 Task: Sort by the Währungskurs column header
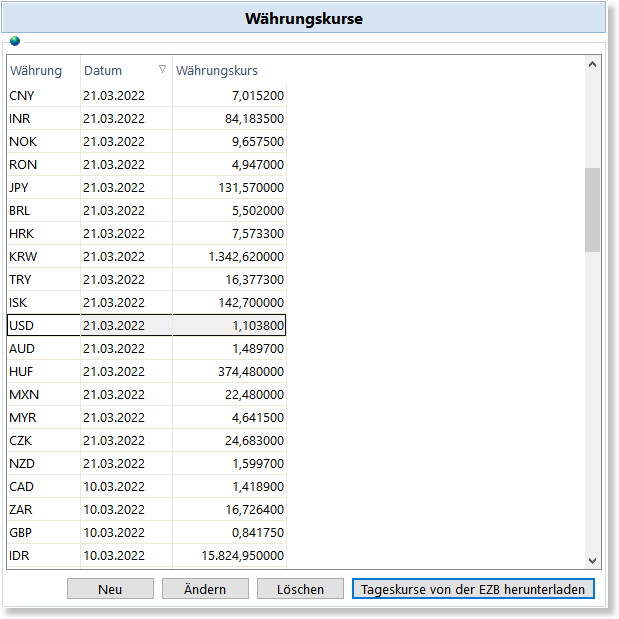(217, 71)
